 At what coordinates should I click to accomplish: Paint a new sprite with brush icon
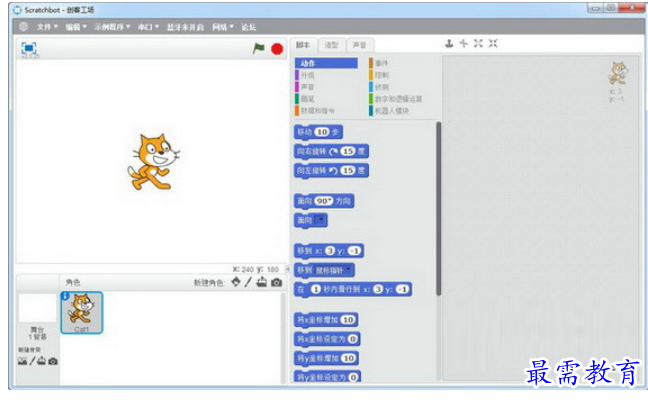pyautogui.click(x=248, y=282)
